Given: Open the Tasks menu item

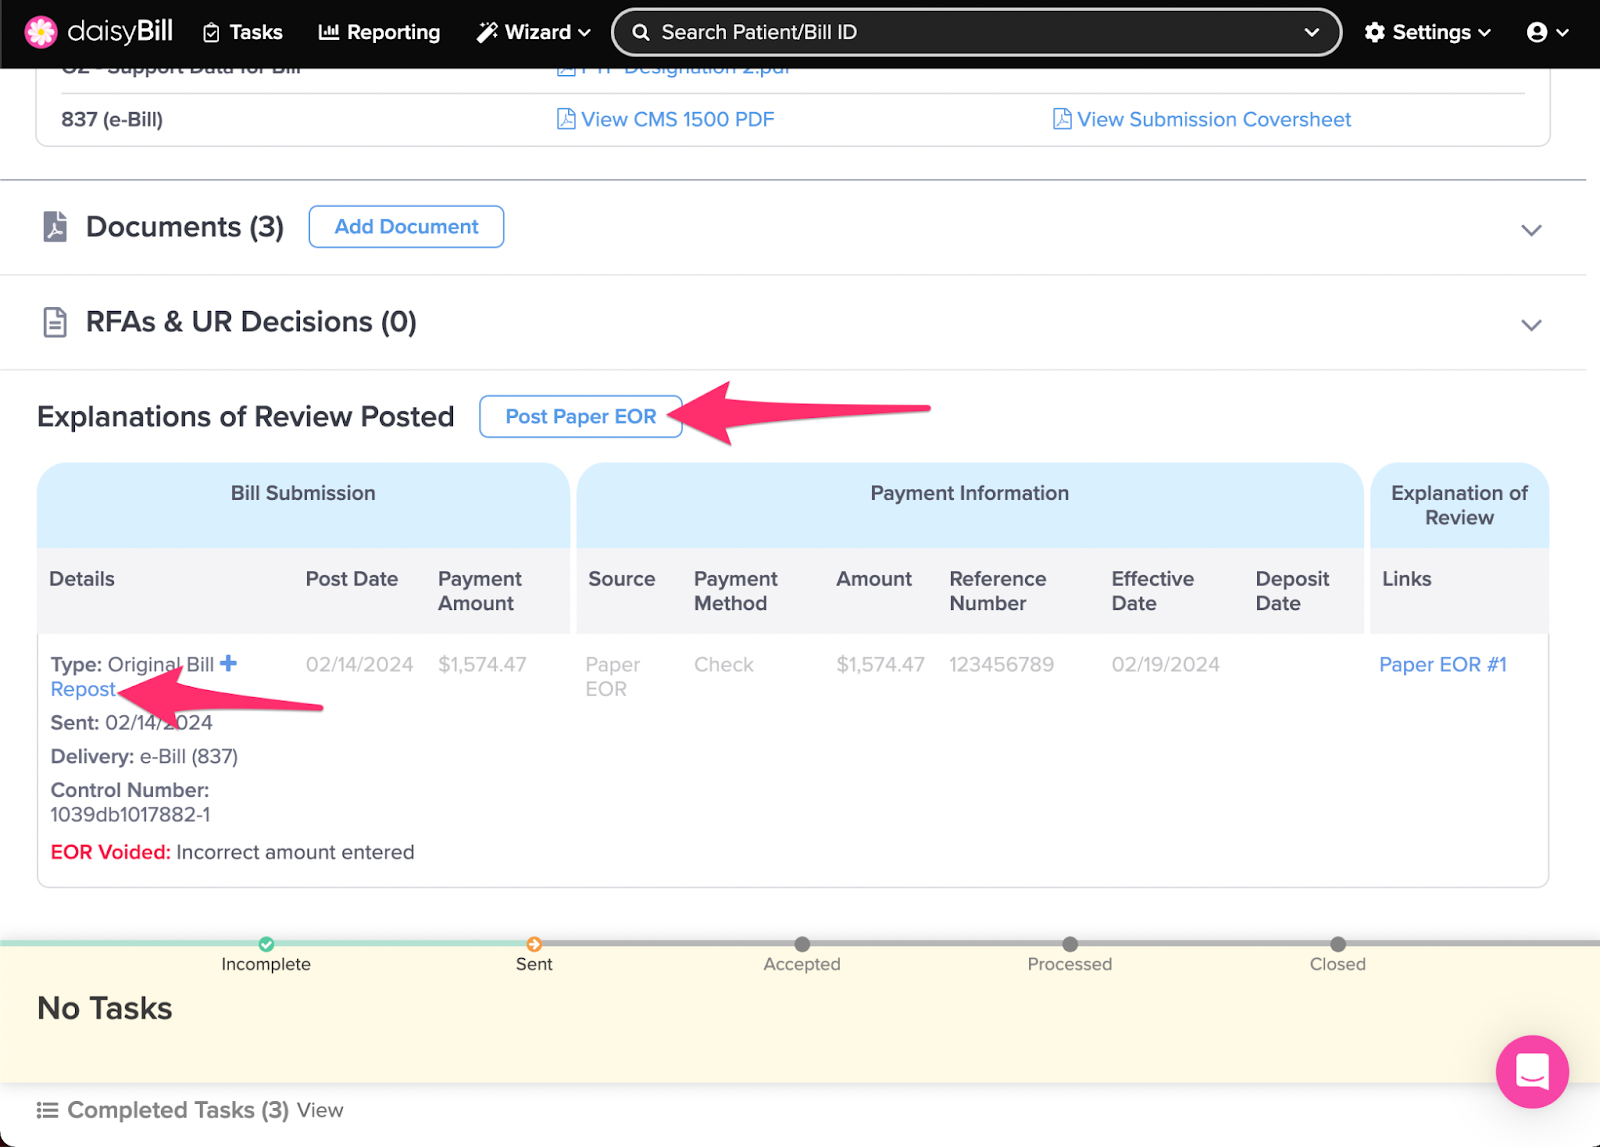Looking at the screenshot, I should click(x=243, y=32).
